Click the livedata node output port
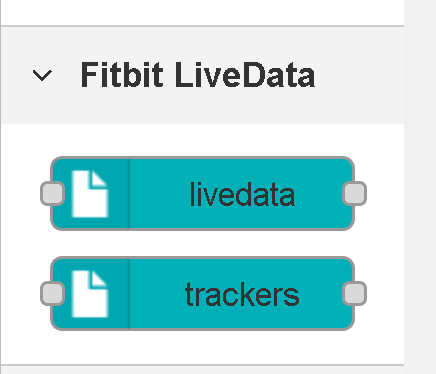436x374 pixels. (x=355, y=193)
